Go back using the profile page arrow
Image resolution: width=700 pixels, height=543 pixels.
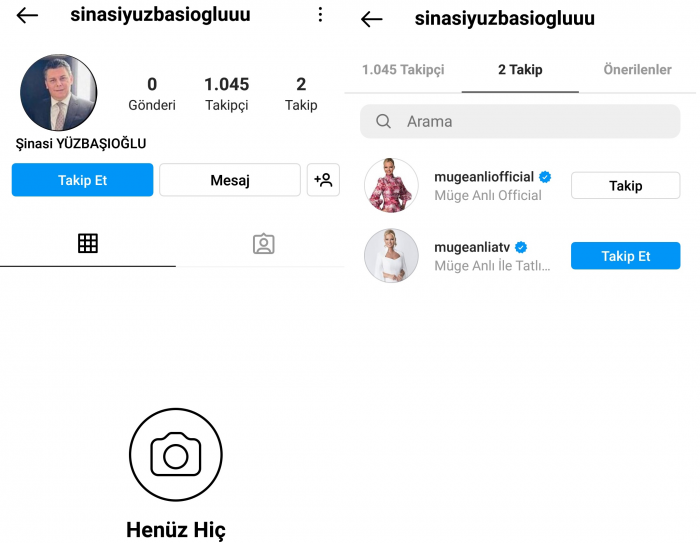pos(27,15)
